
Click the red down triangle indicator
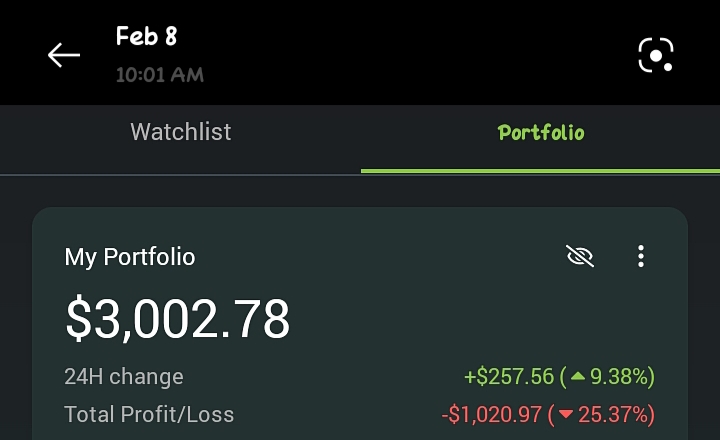tap(566, 414)
